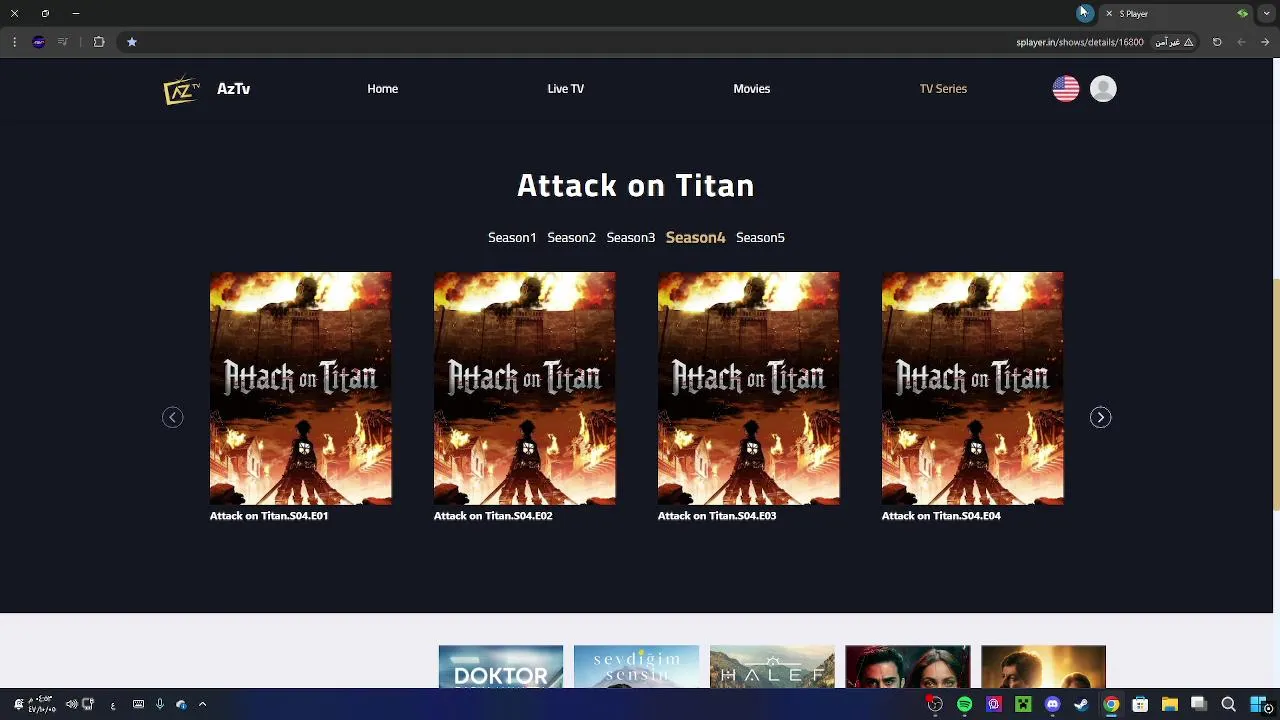1280x720 pixels.
Task: Open the user profile avatar
Action: click(1103, 89)
